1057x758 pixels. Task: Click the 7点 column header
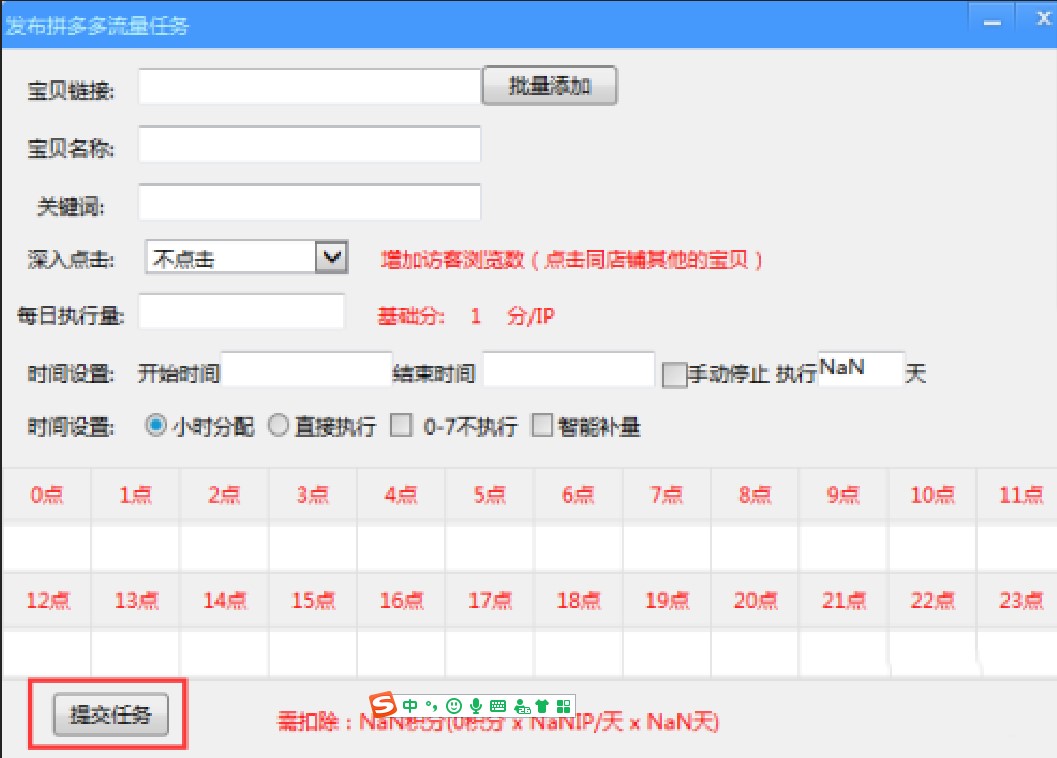[667, 495]
